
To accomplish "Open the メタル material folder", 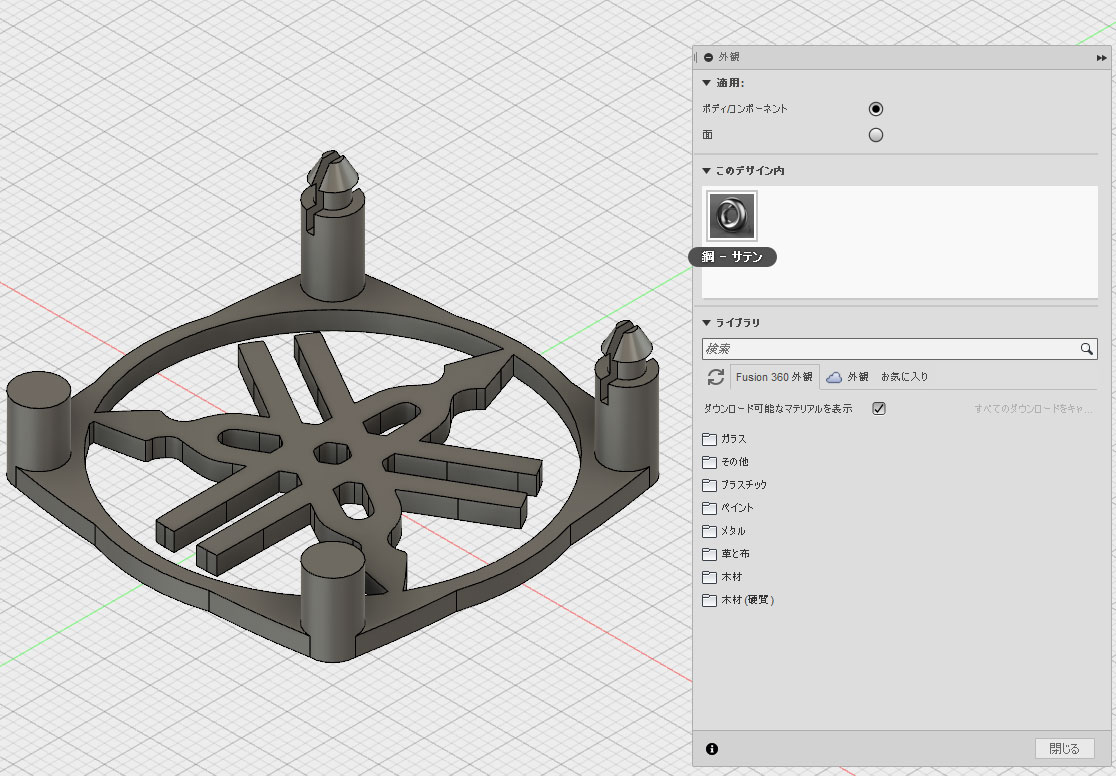I will pos(733,531).
